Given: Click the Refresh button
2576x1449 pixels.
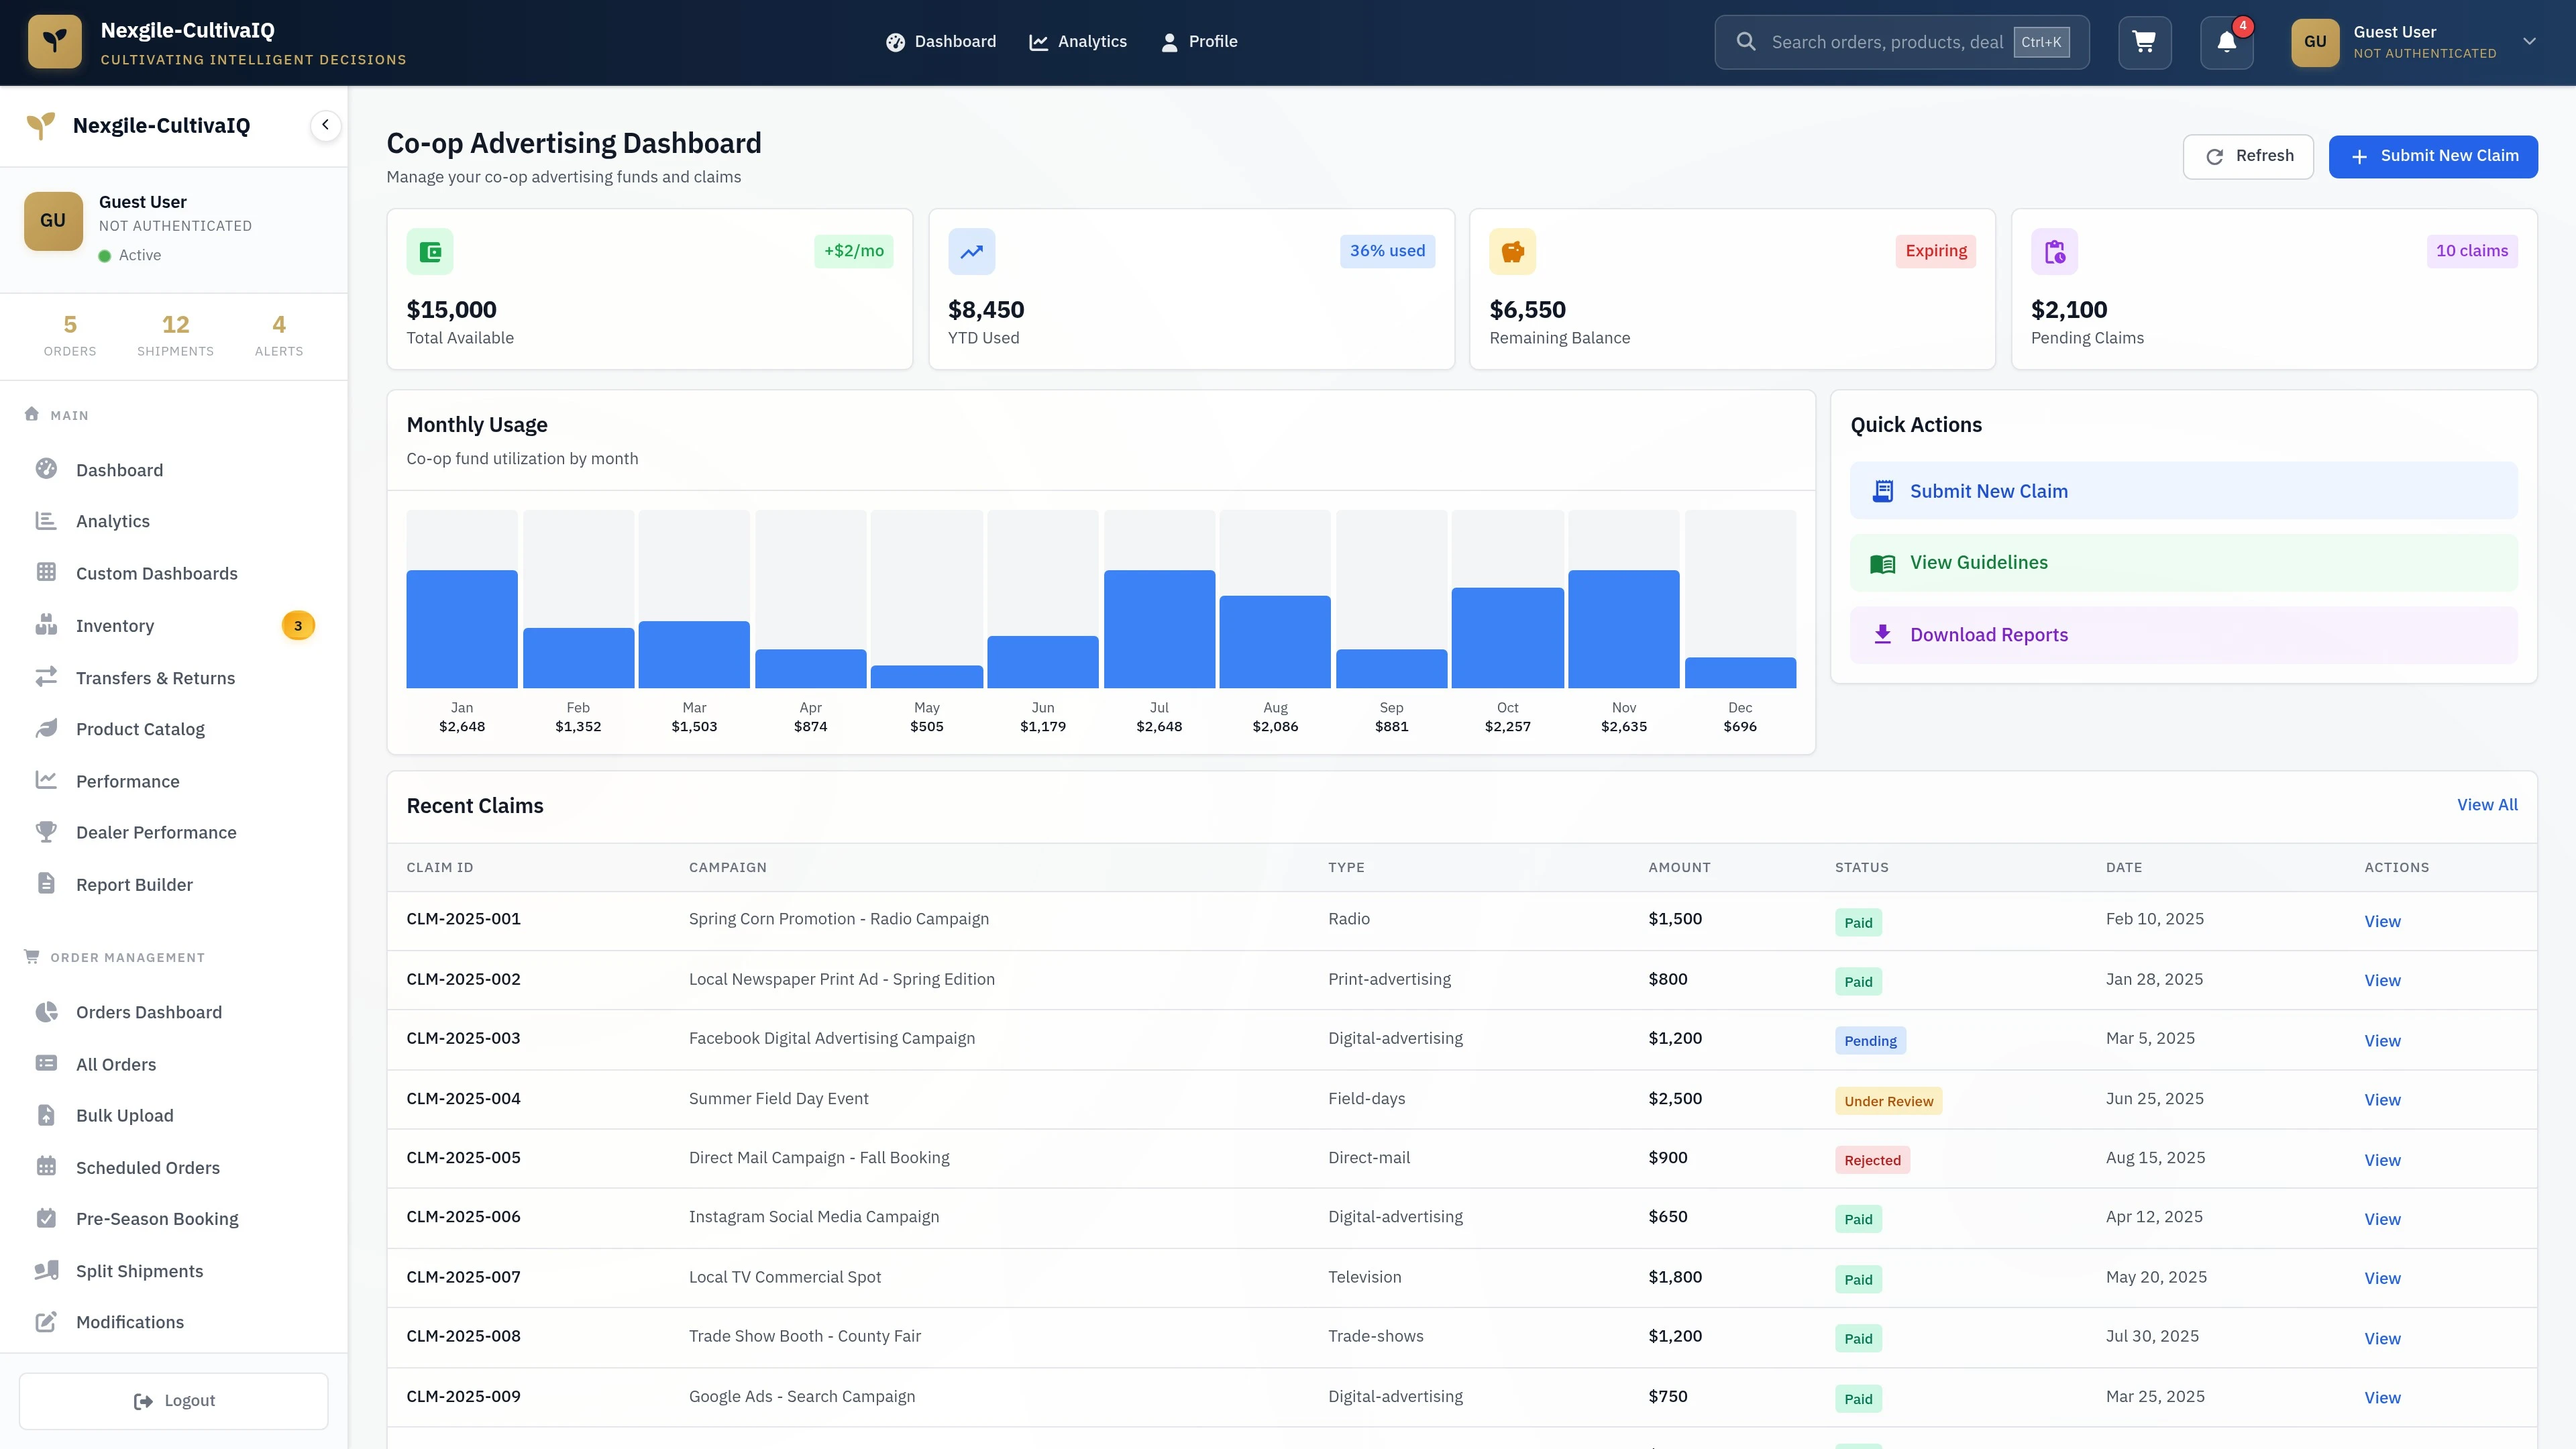Looking at the screenshot, I should click(x=2248, y=156).
